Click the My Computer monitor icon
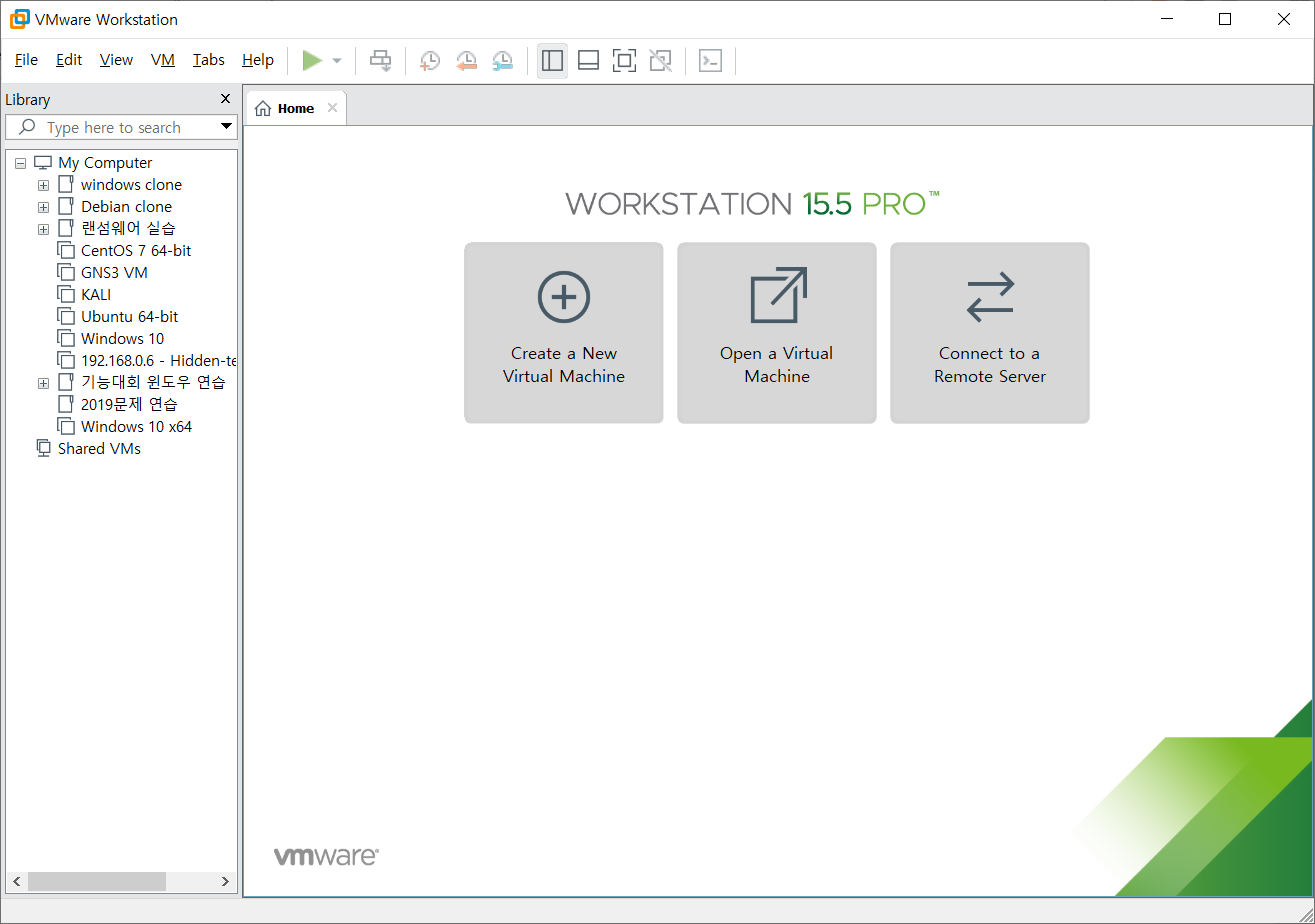 pos(43,162)
